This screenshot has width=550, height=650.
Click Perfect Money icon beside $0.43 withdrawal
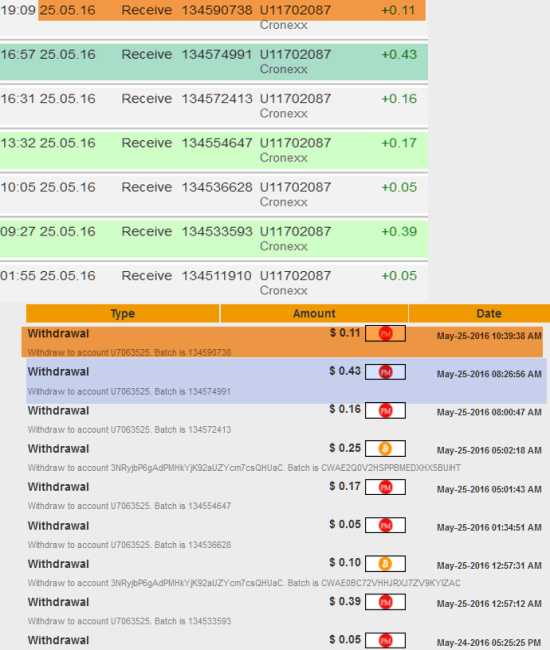click(385, 372)
